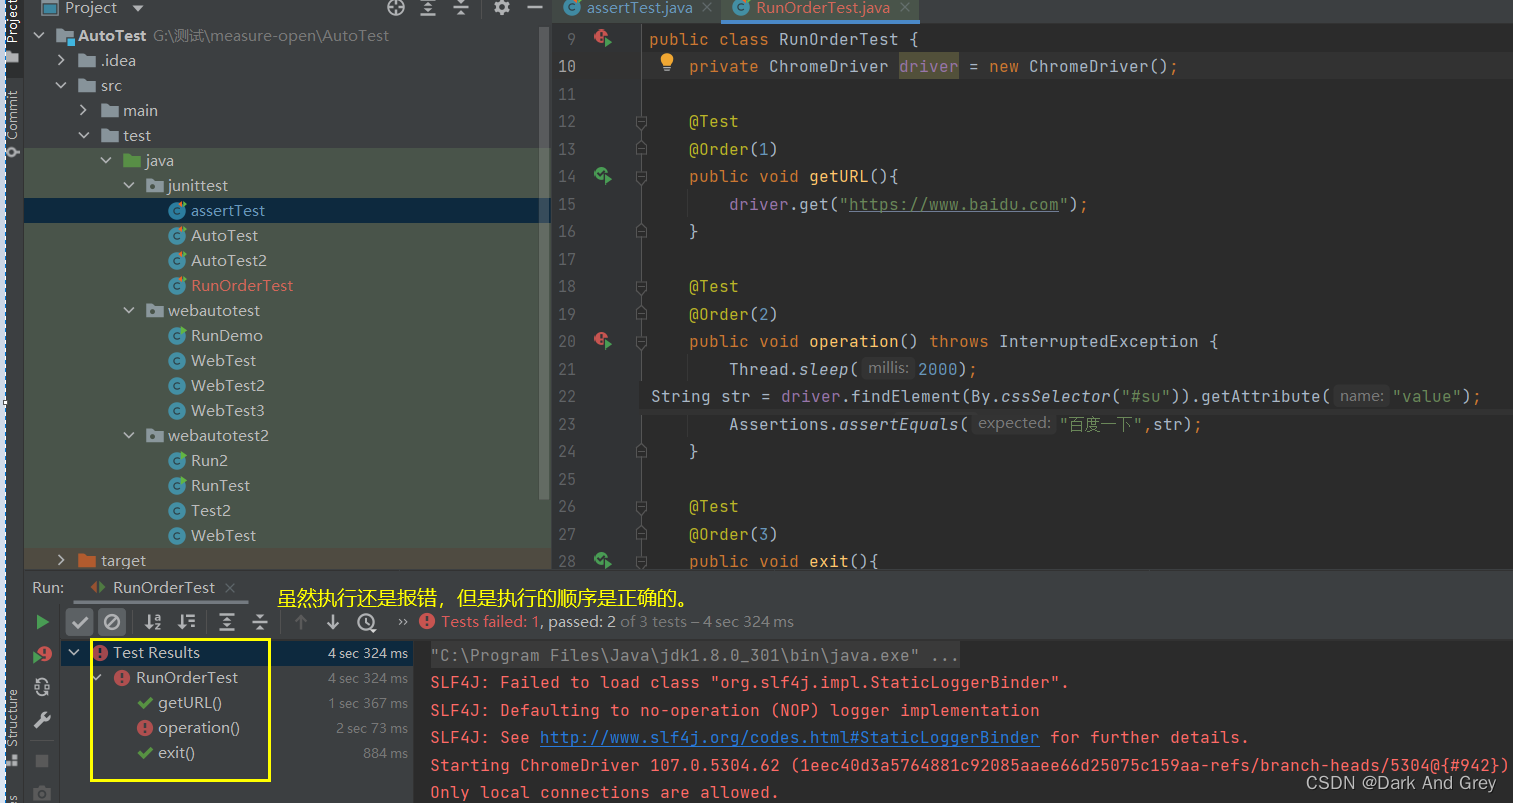
Task: Toggle show passed tests checkmark button
Action: click(x=80, y=622)
